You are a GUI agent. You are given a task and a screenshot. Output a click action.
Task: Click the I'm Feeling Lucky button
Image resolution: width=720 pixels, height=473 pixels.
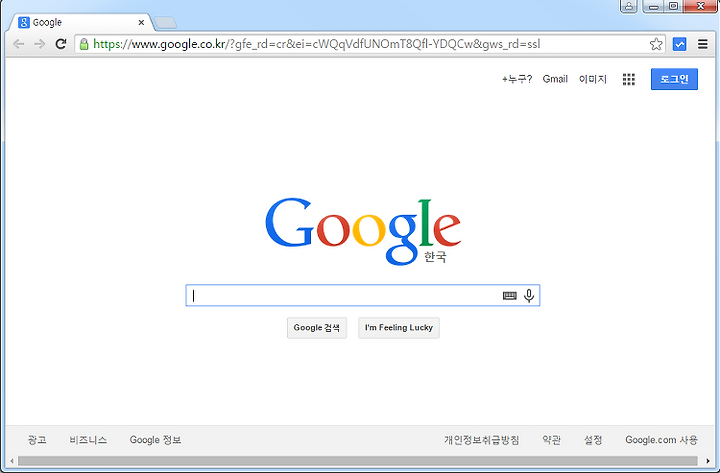click(x=399, y=328)
